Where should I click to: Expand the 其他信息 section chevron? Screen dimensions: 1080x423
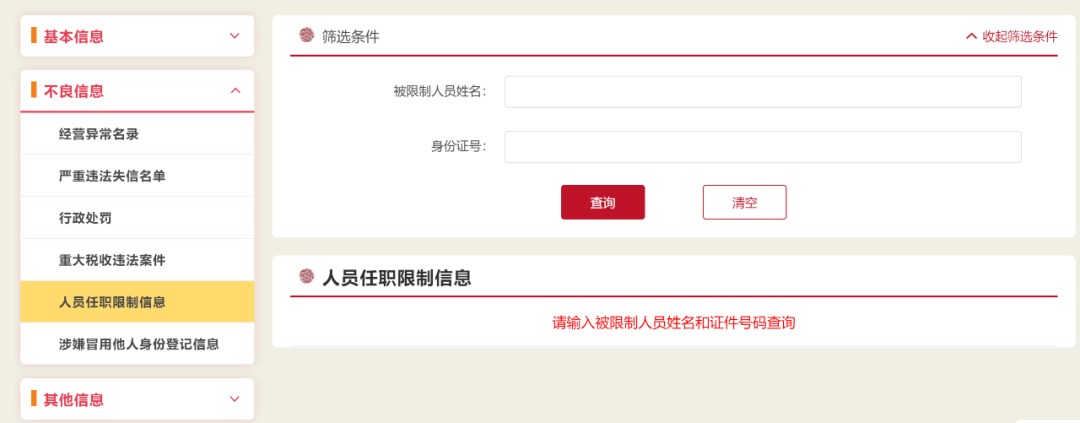(235, 399)
